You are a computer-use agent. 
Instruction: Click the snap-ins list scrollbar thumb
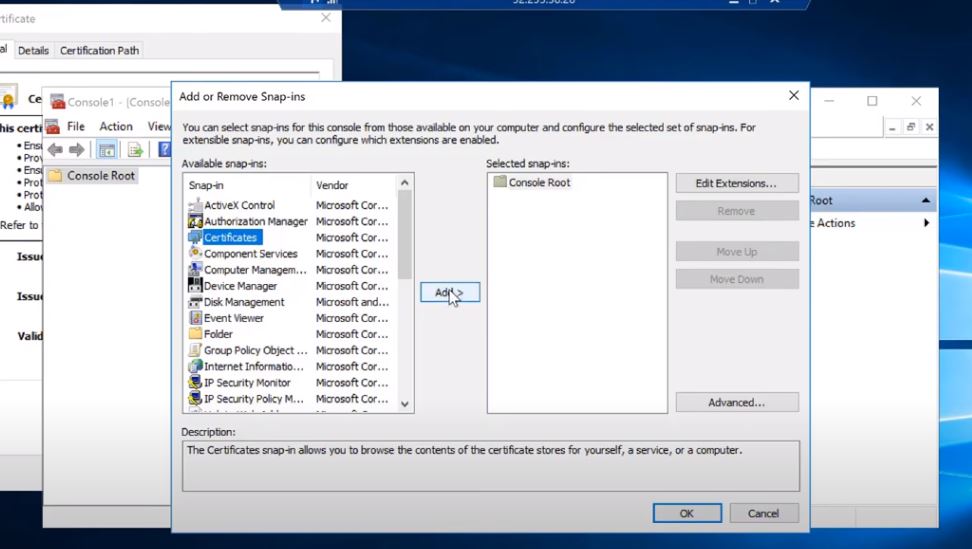tap(405, 235)
